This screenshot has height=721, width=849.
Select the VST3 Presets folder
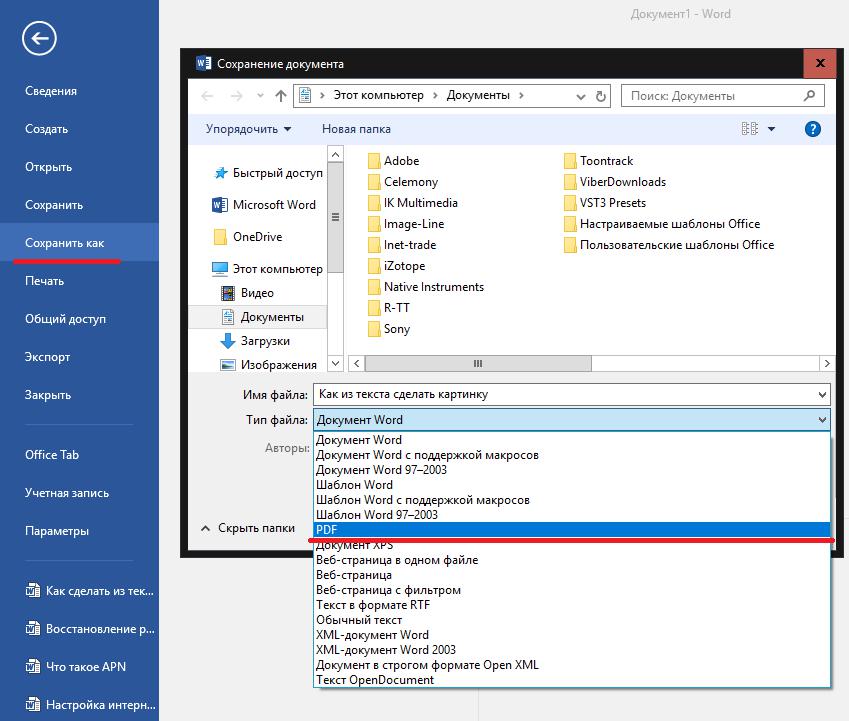point(605,203)
